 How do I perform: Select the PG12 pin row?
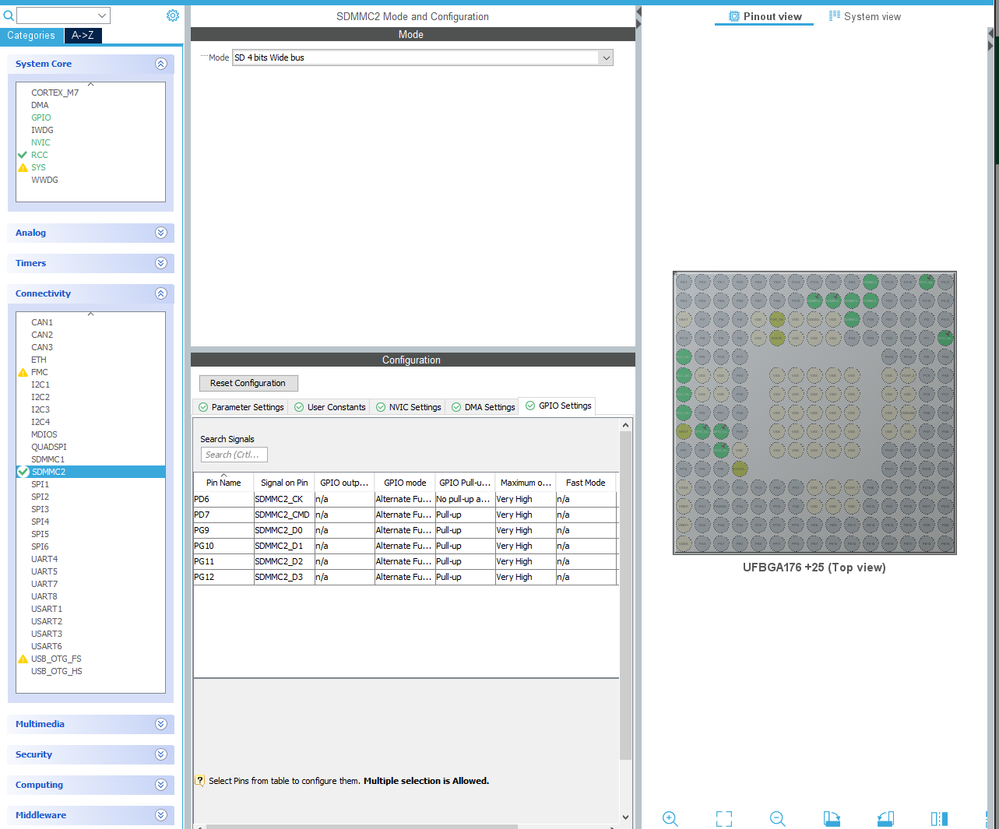pyautogui.click(x=405, y=577)
